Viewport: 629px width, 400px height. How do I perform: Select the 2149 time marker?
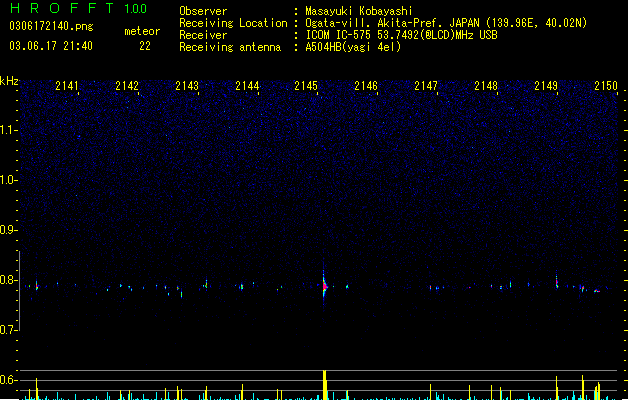(546, 86)
